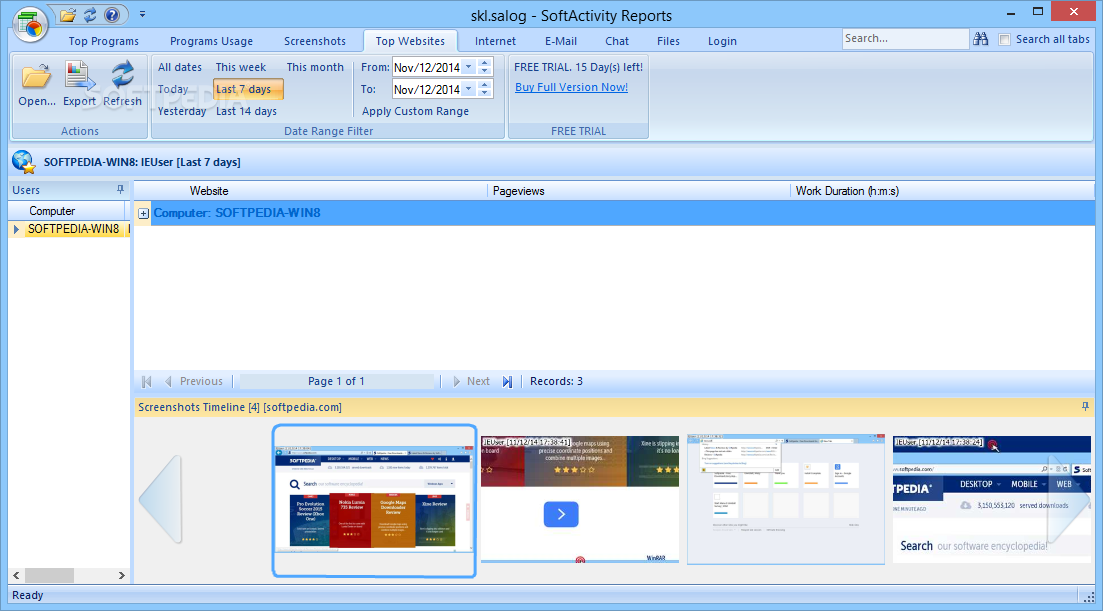1103x611 pixels.
Task: Open the Files tab
Action: (x=668, y=41)
